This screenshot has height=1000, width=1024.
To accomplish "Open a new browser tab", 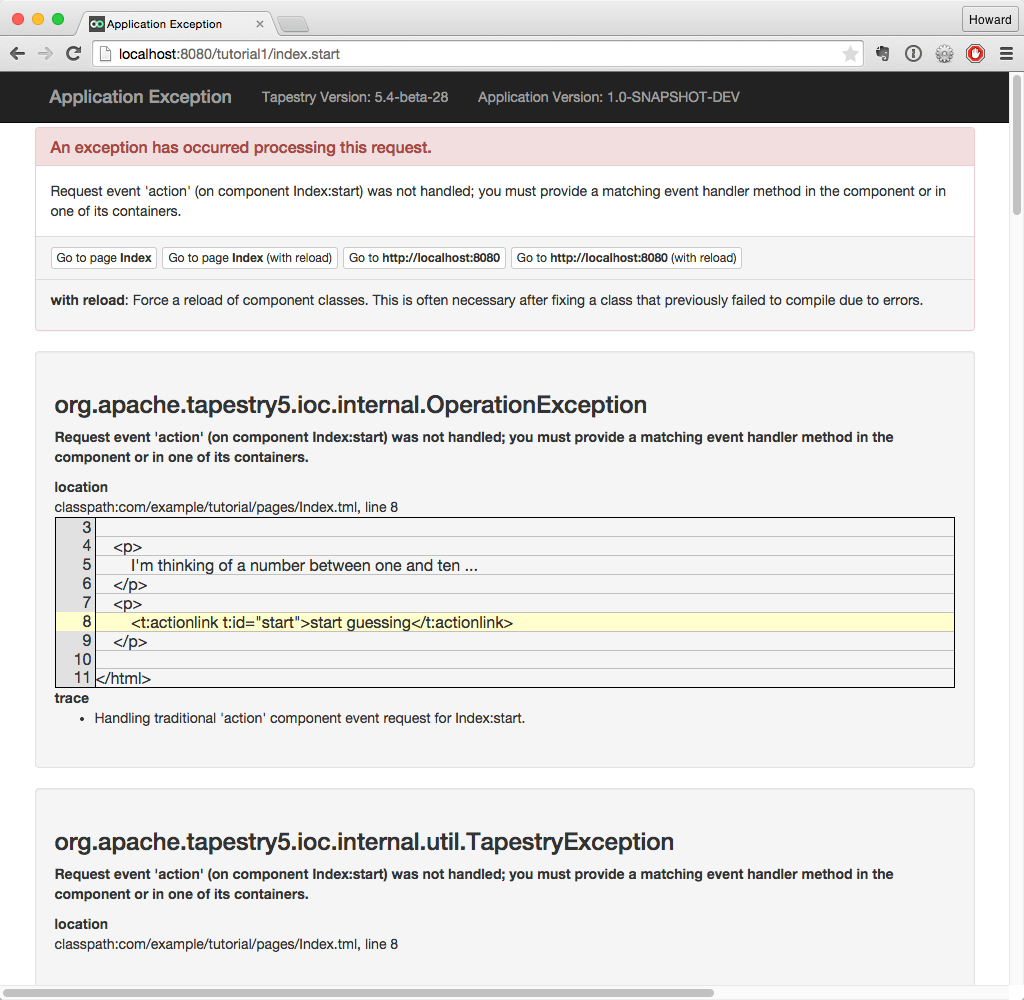I will click(x=292, y=24).
